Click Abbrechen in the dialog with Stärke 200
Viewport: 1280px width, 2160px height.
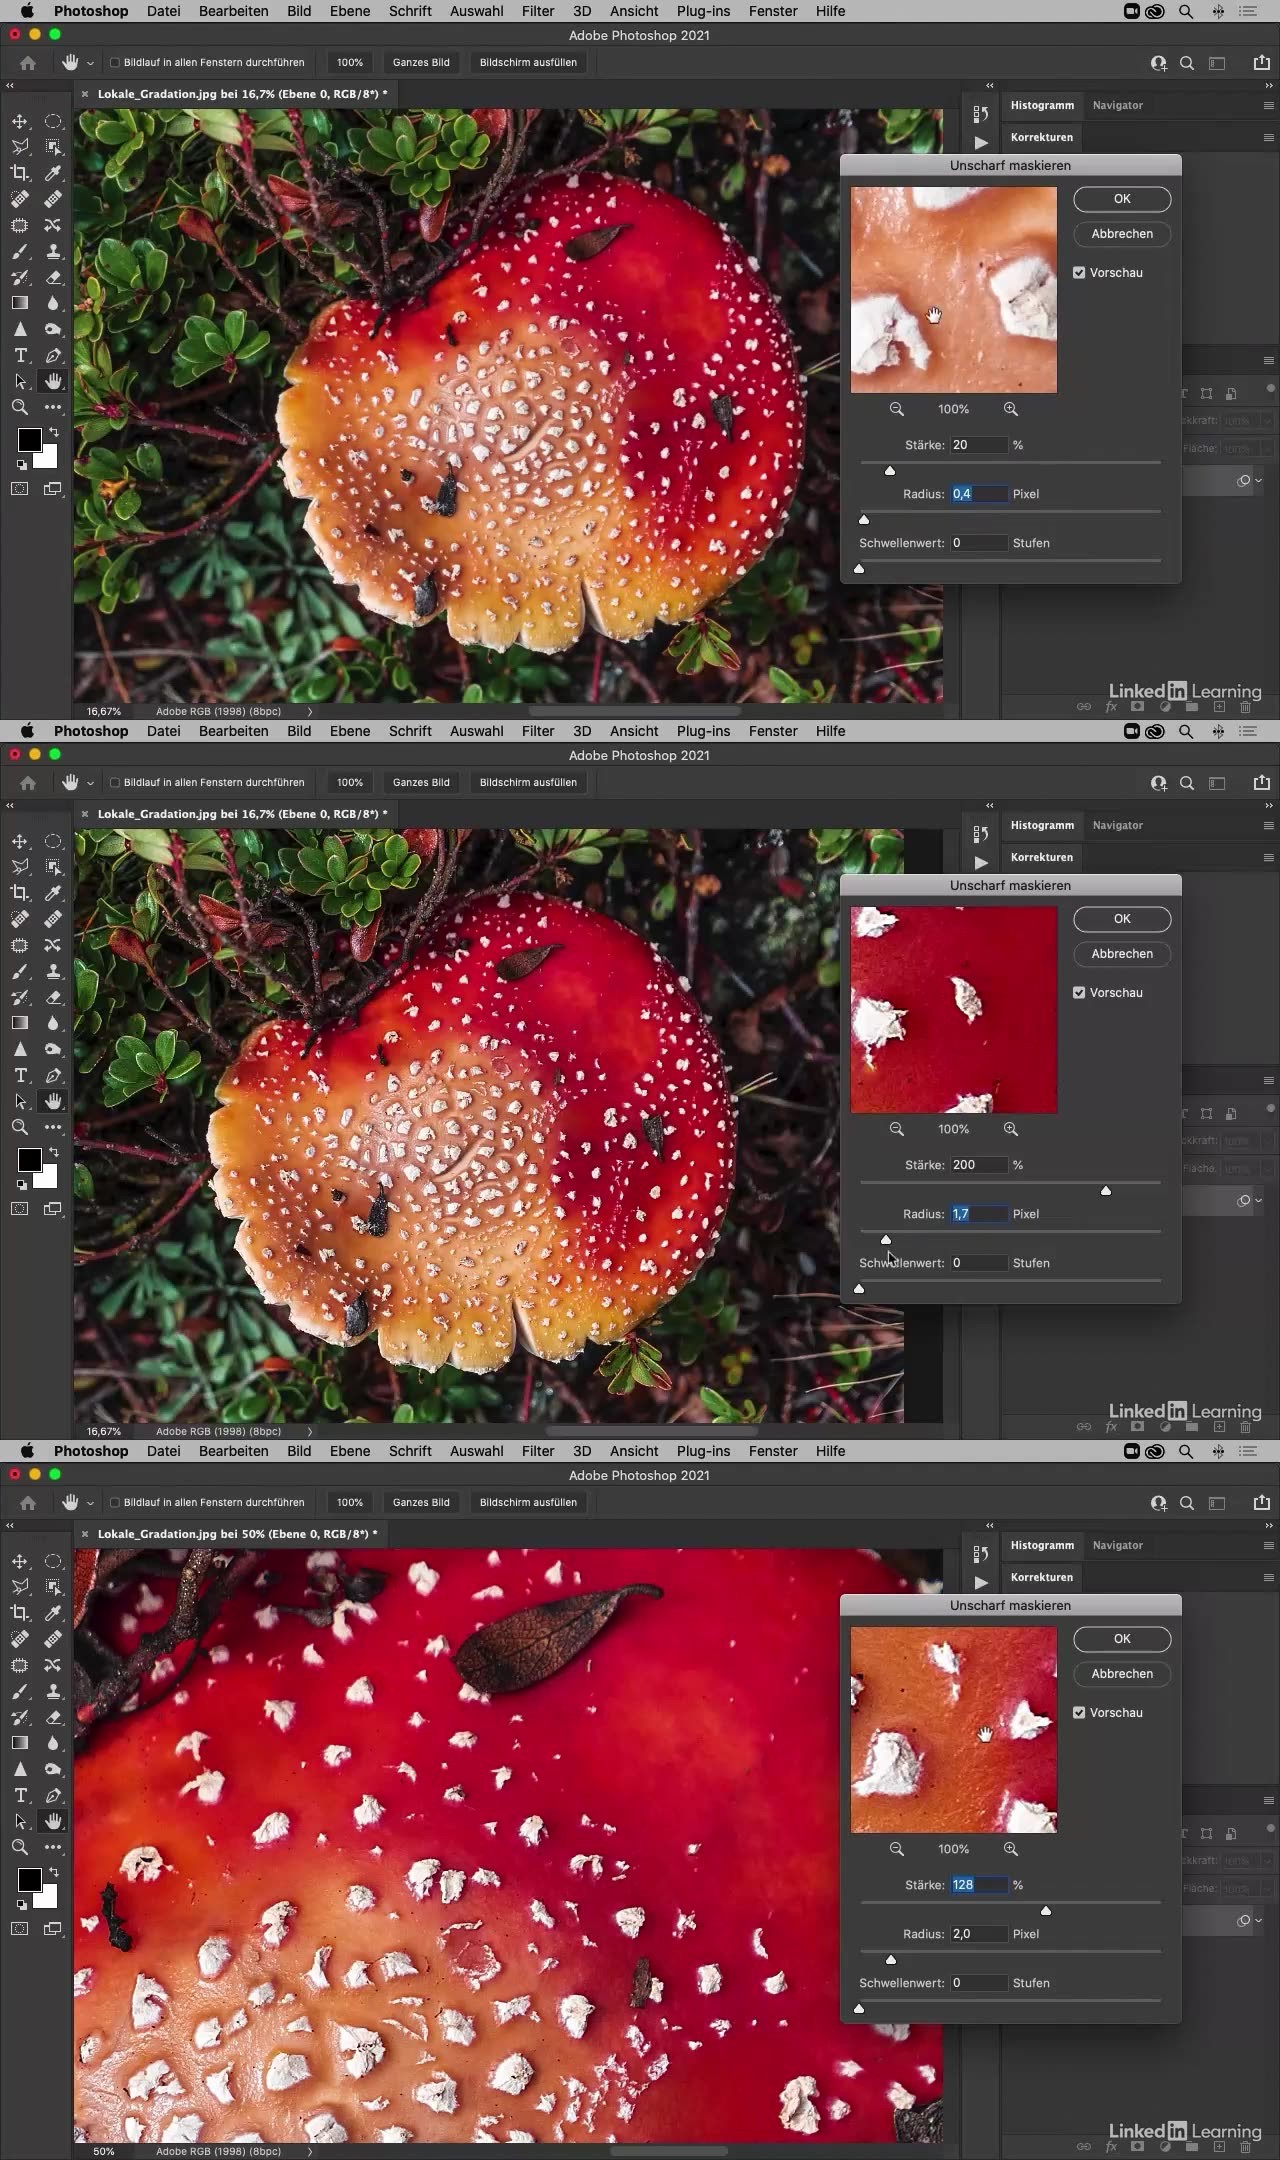pos(1121,954)
